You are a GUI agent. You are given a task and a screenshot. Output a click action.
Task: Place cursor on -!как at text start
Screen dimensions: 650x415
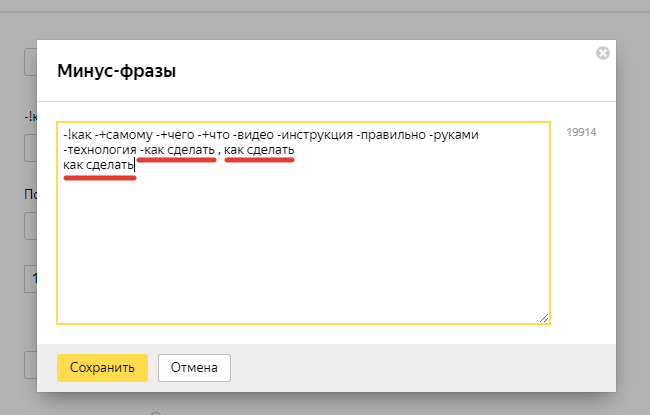point(77,135)
